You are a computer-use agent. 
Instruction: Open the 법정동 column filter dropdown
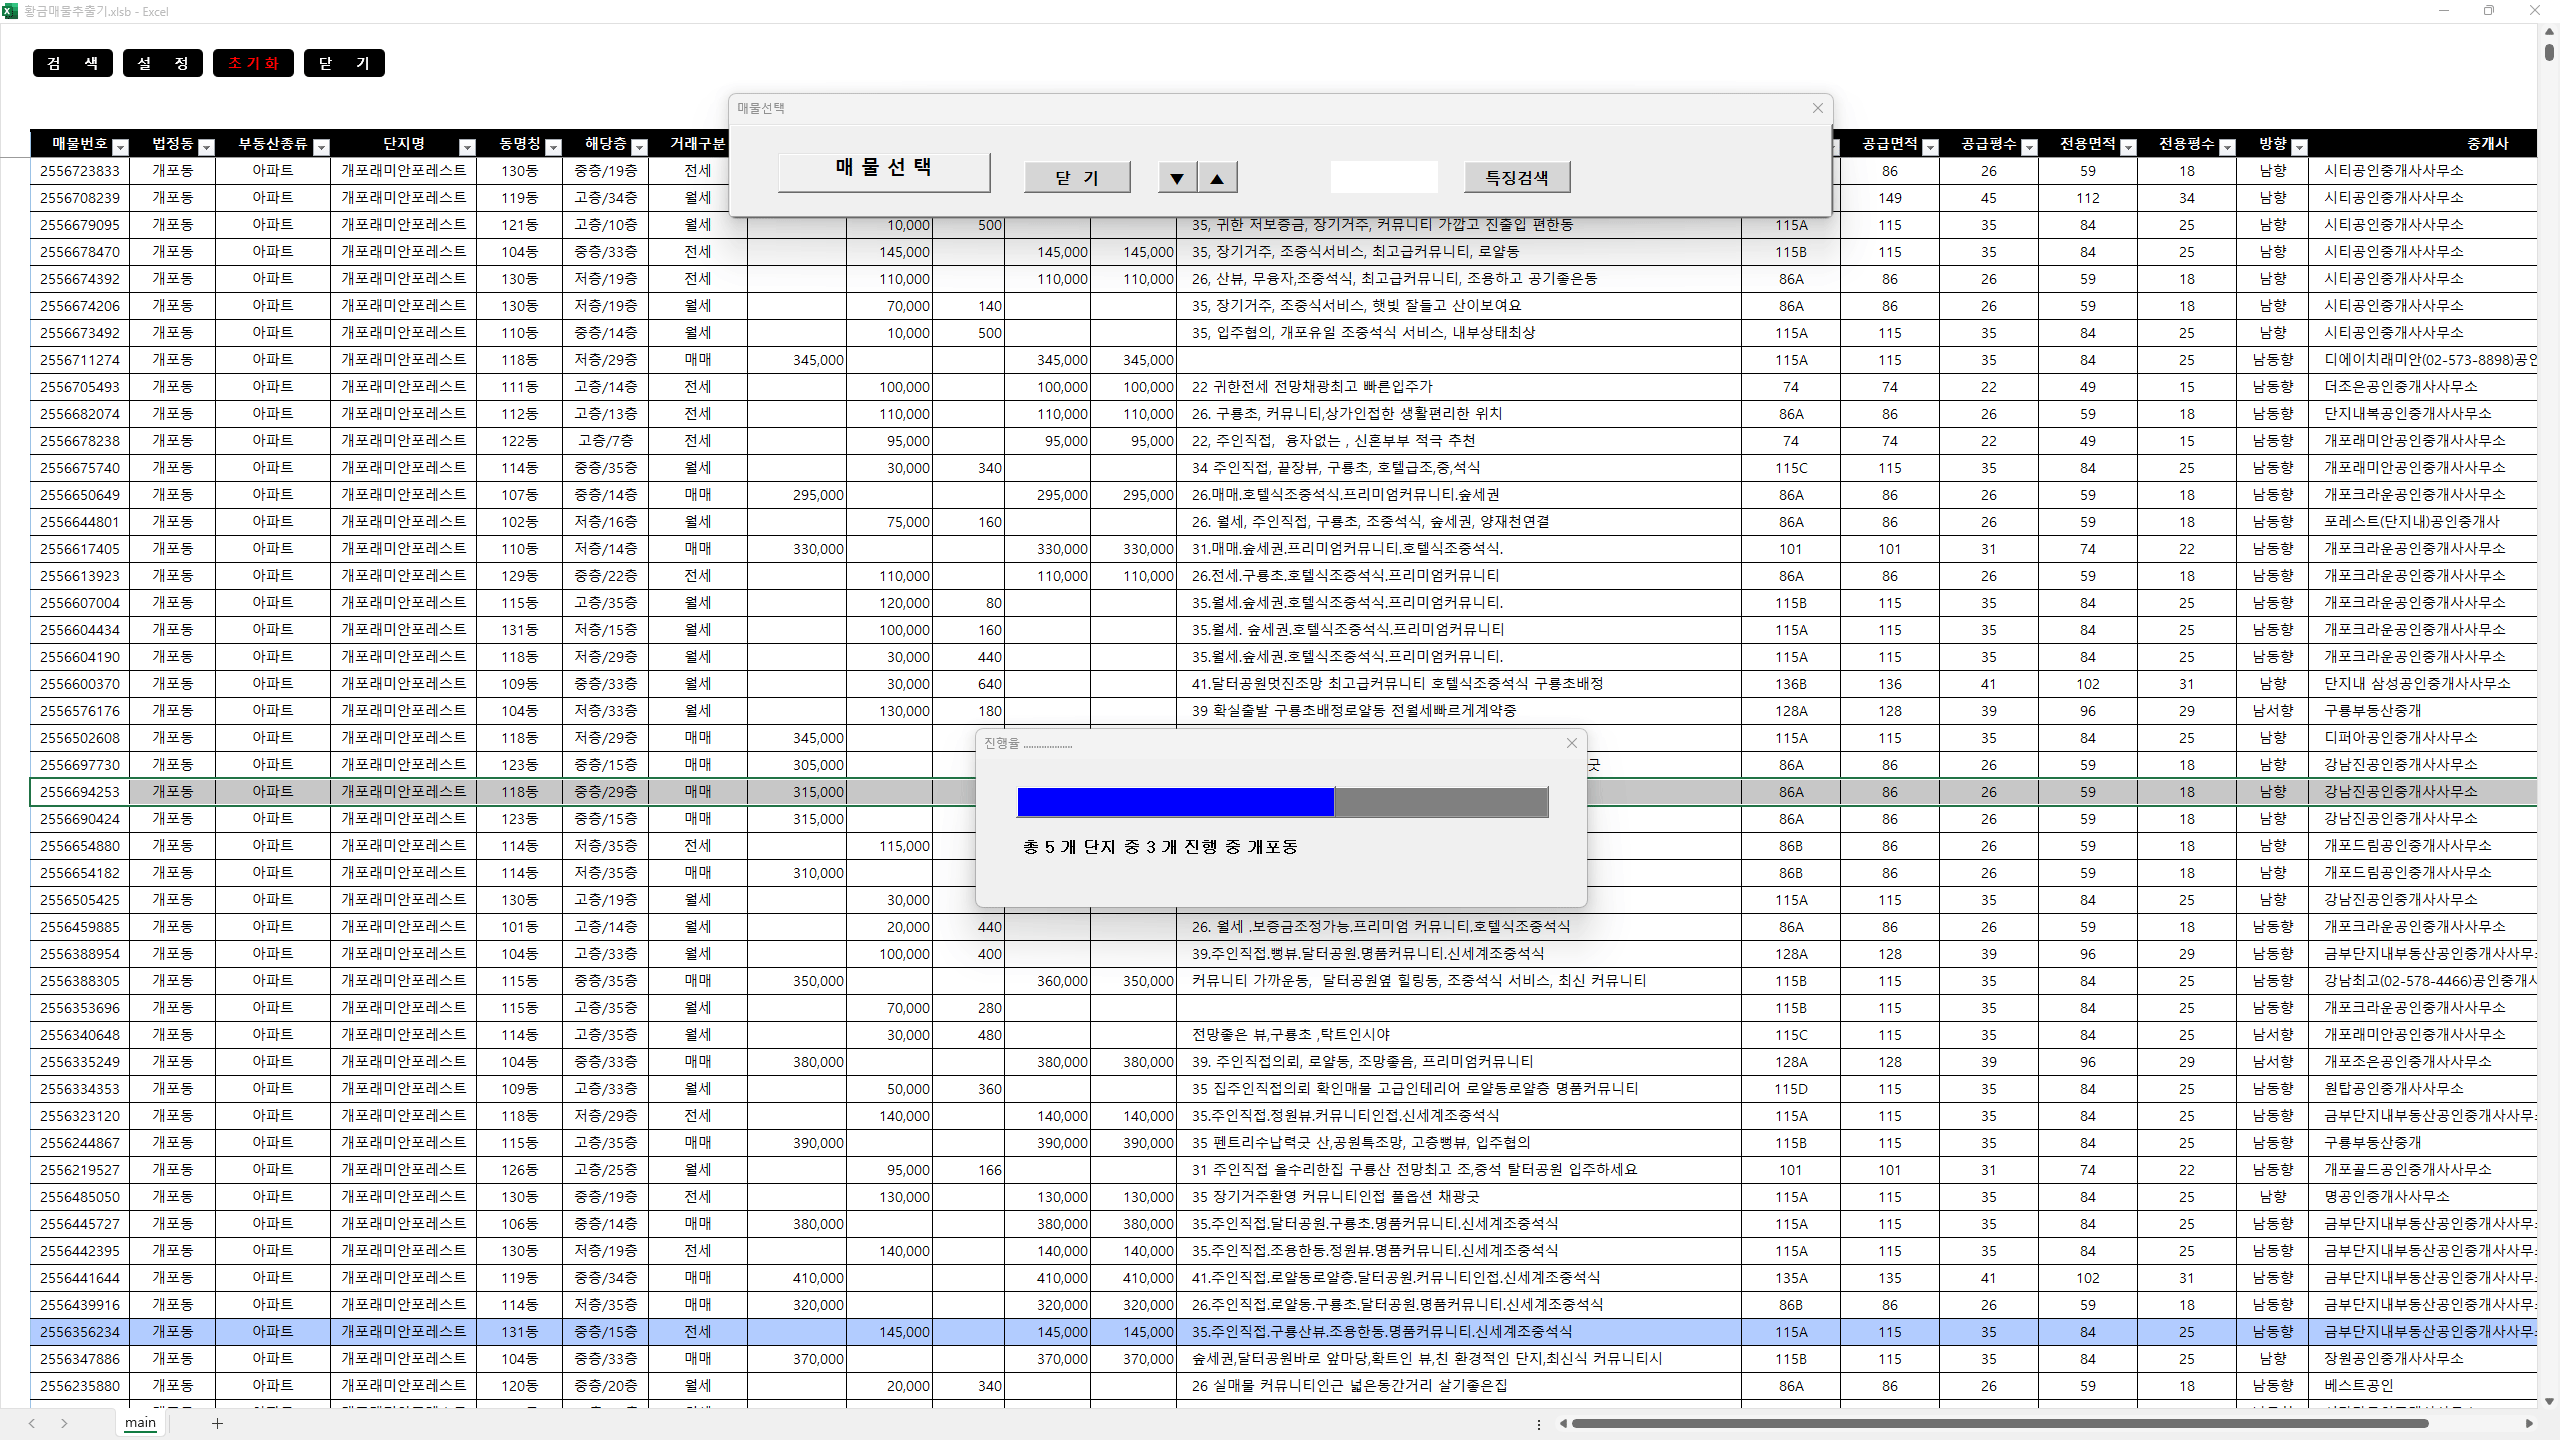click(x=207, y=147)
